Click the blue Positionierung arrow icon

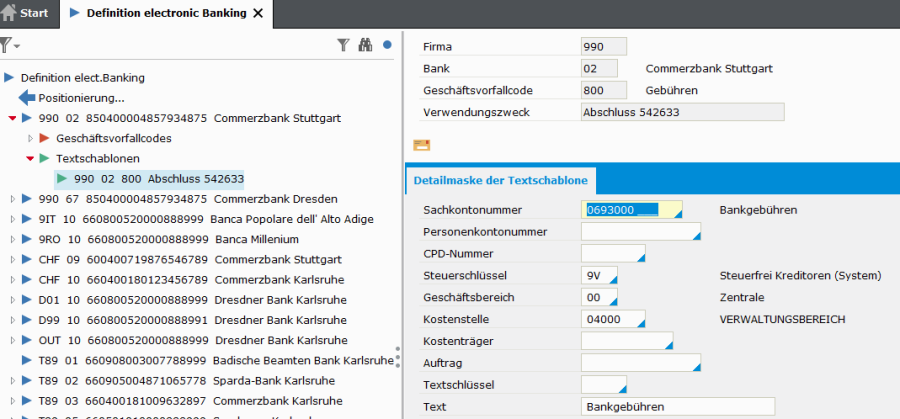(27, 98)
